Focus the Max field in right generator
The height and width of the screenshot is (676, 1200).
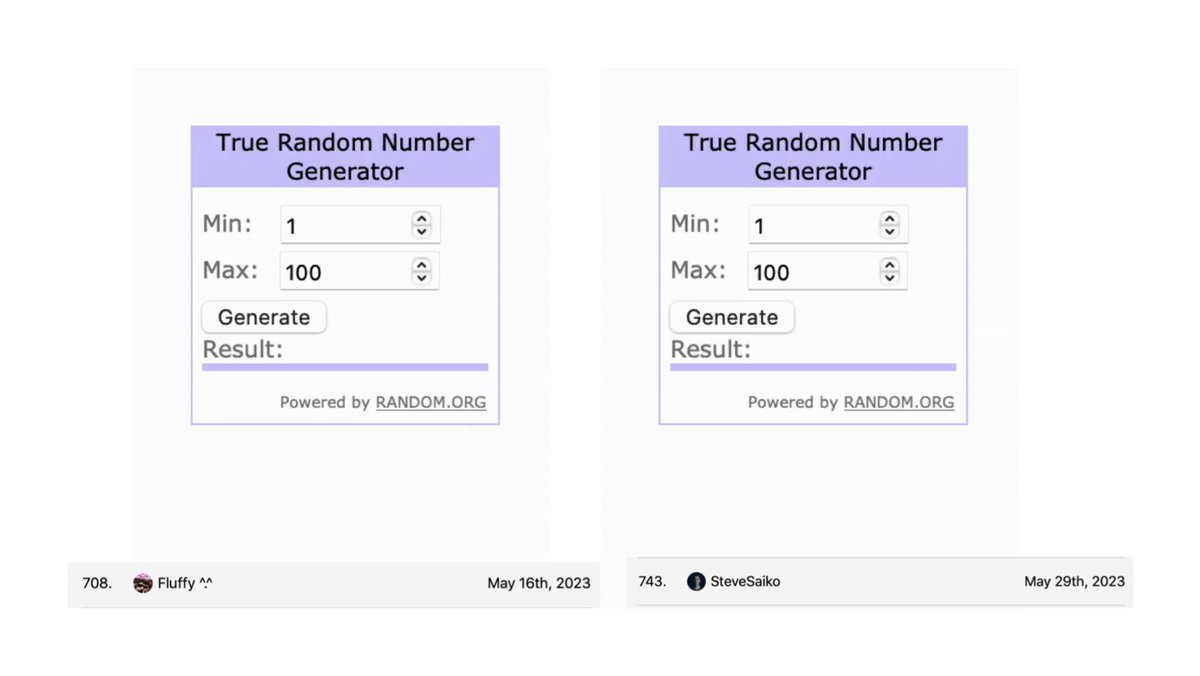(814, 271)
